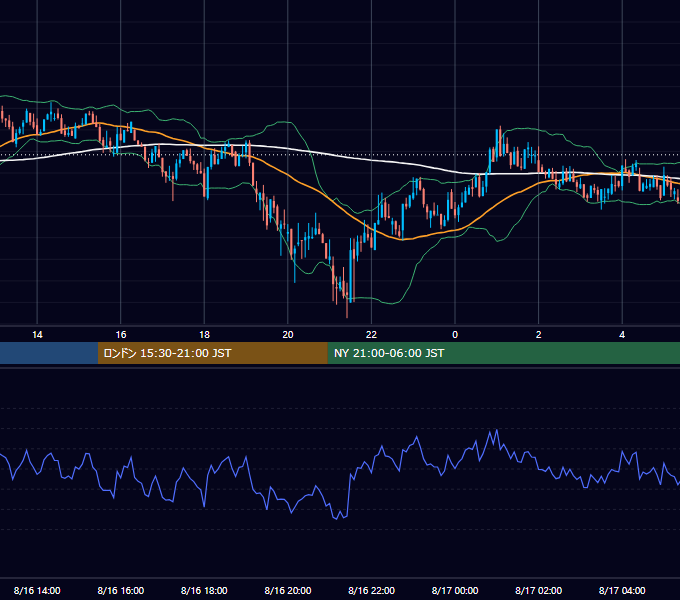The width and height of the screenshot is (680, 600).
Task: Select the 18 hour label on upper axis
Action: (x=204, y=335)
